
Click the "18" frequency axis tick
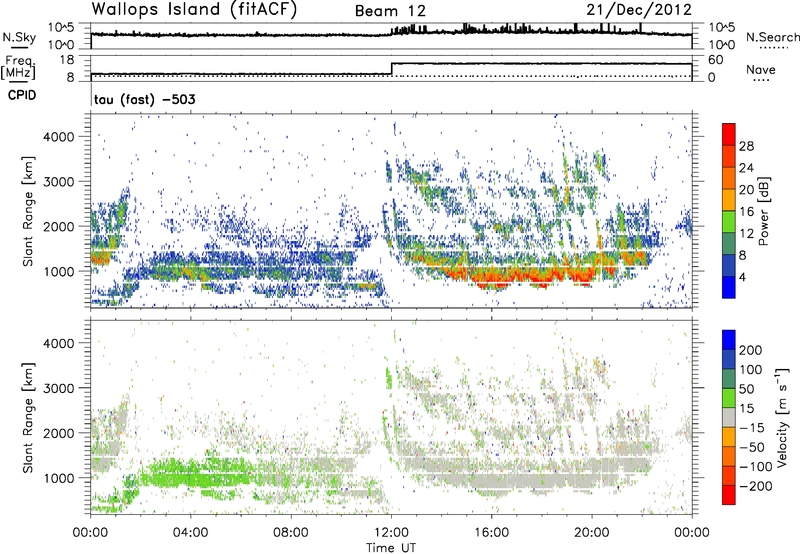[67, 60]
